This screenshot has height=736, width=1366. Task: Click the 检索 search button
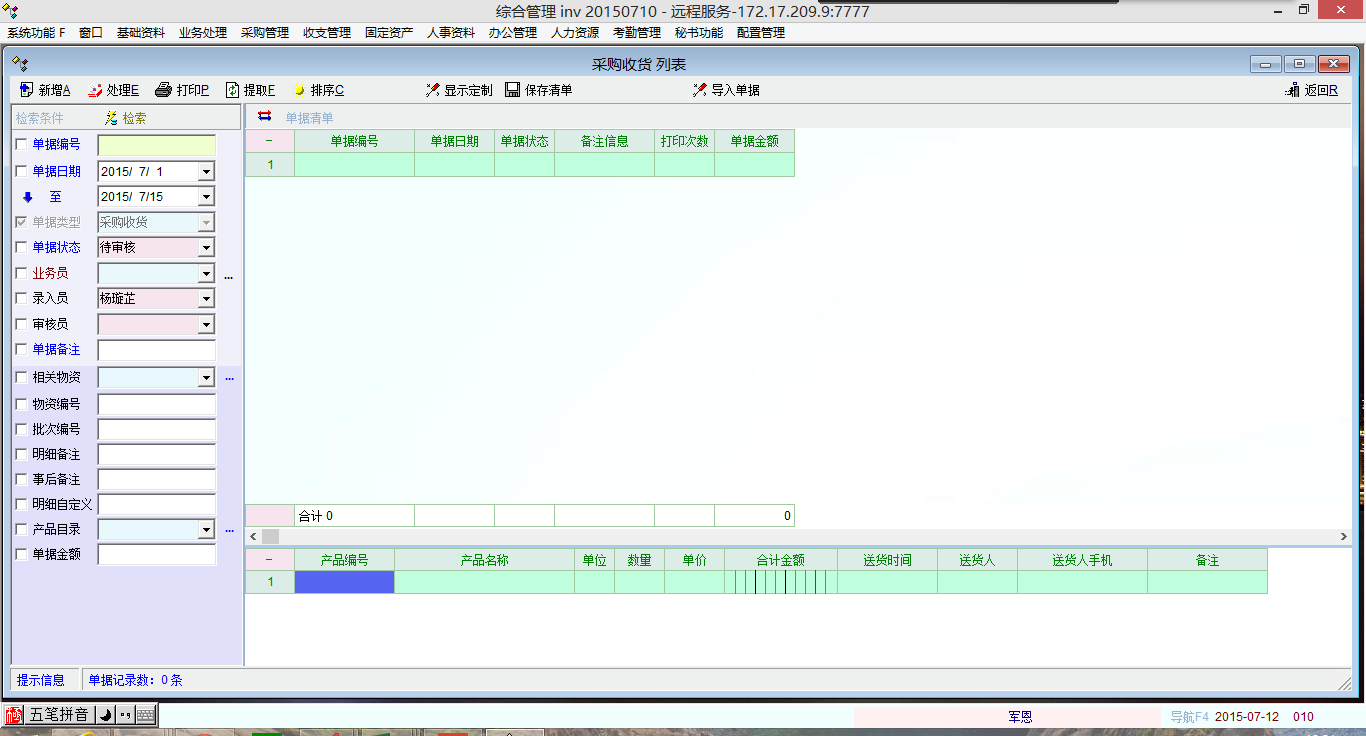tap(125, 118)
